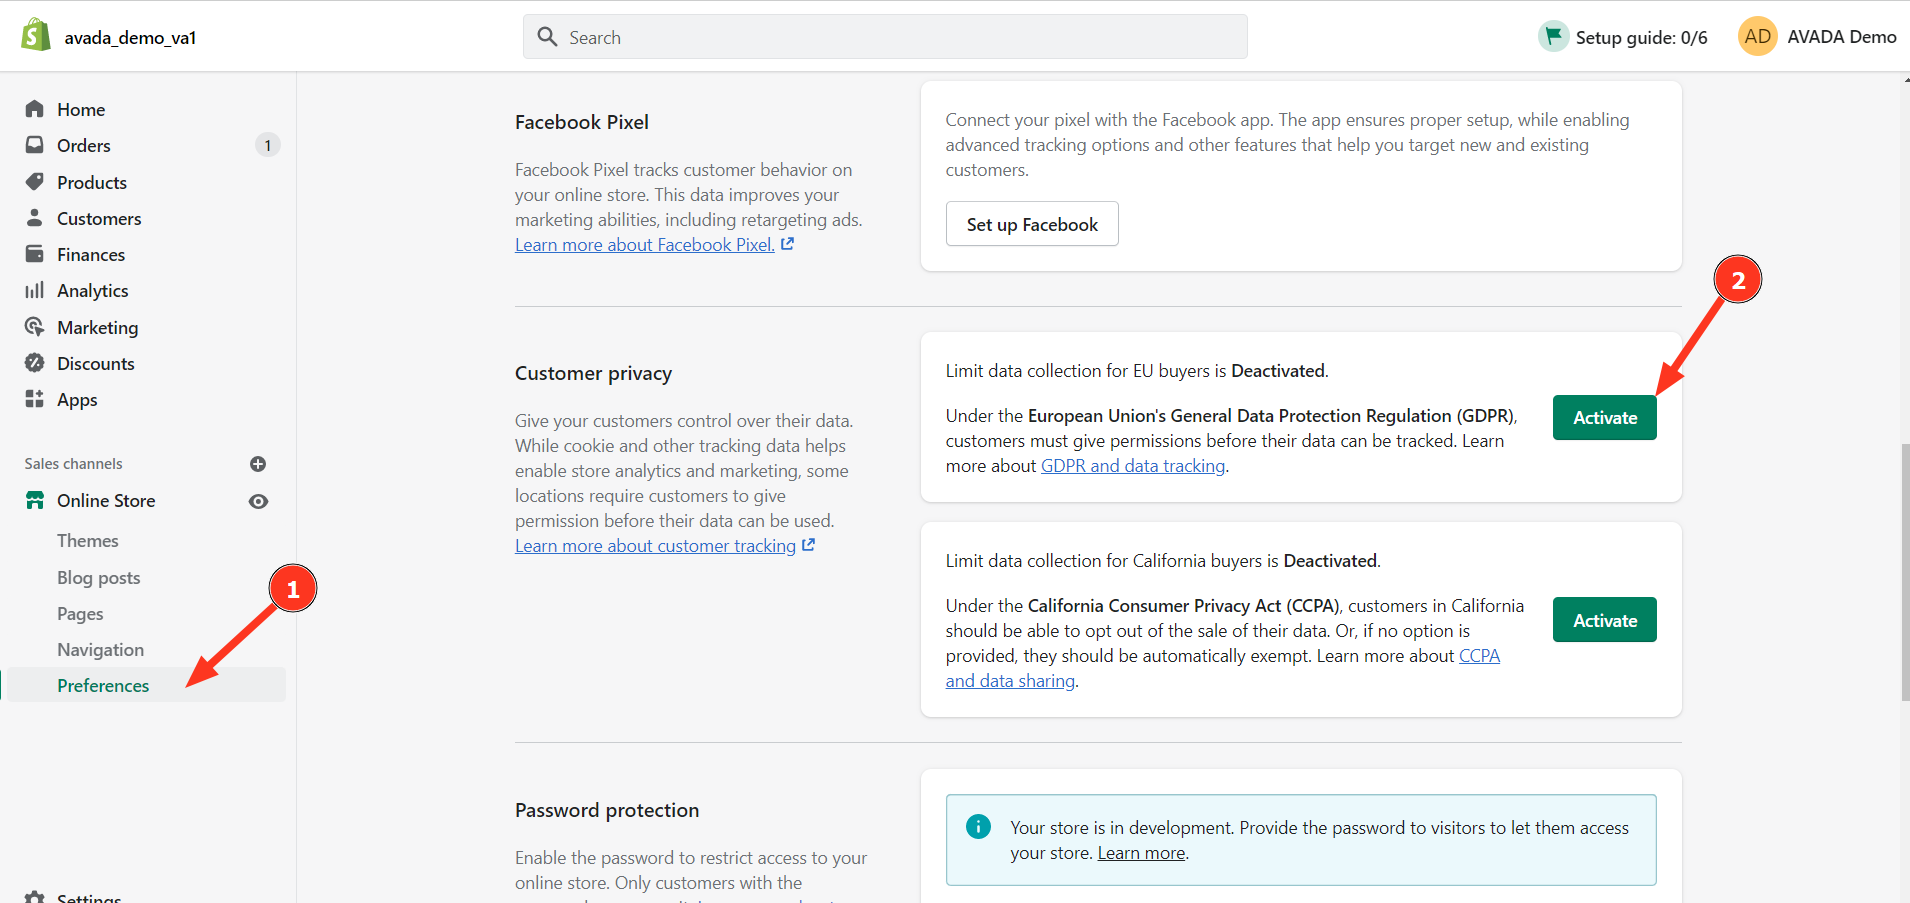Click the page vertical scrollbar
1910x903 pixels.
1904,570
